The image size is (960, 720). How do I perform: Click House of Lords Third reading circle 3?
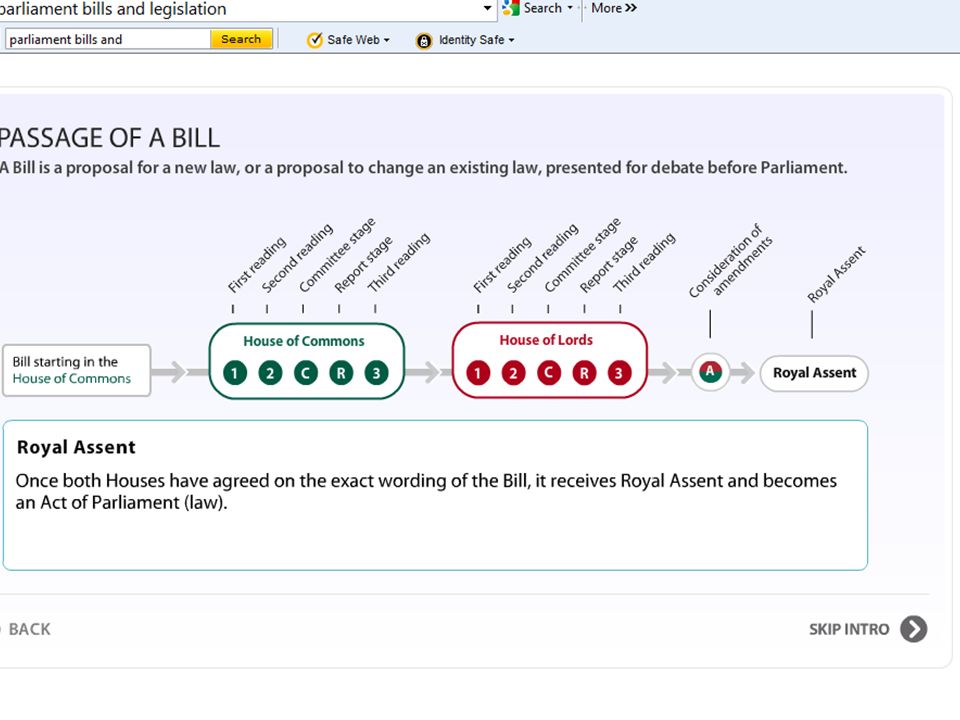[x=619, y=373]
